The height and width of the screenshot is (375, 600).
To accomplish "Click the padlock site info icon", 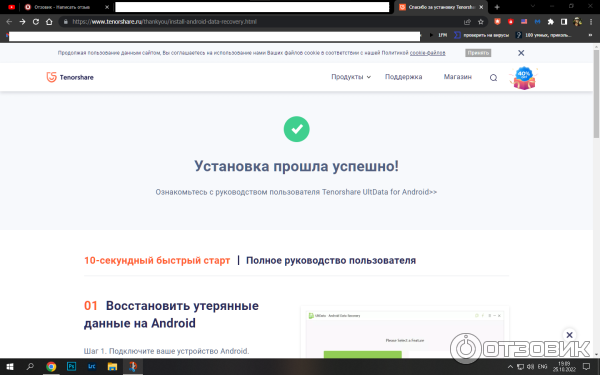I will point(65,22).
